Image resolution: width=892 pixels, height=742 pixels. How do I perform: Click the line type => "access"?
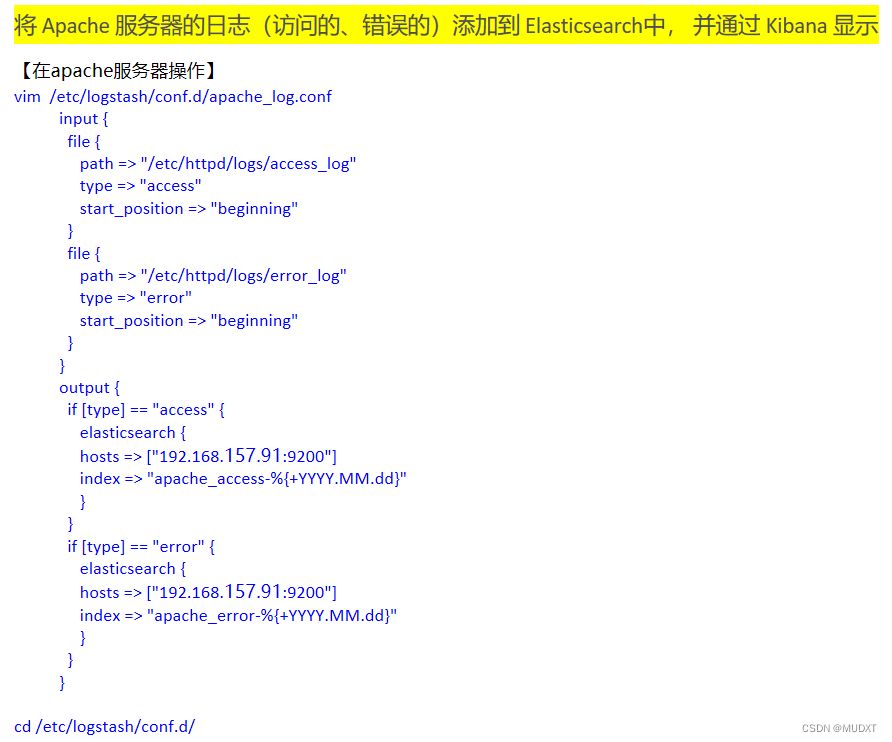click(x=141, y=186)
